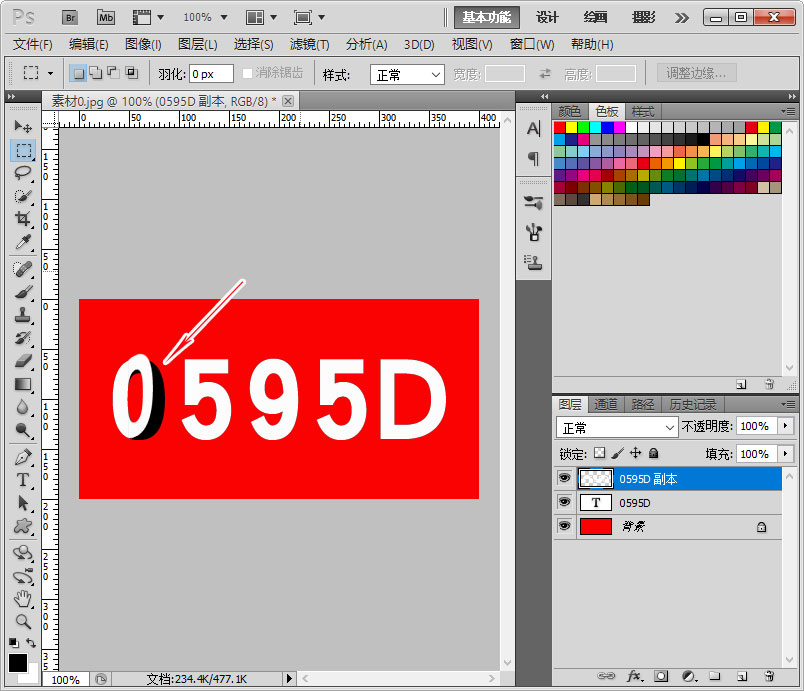Click the 基本功能 workspace button

pyautogui.click(x=487, y=17)
